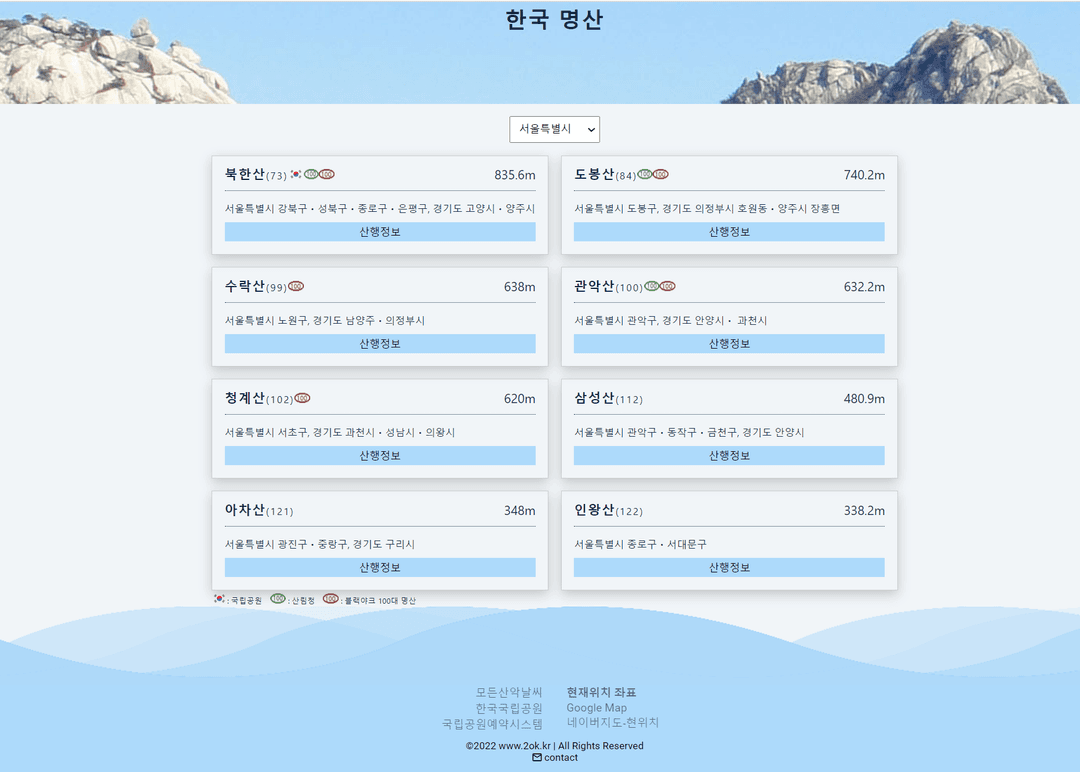Click the green 100 badge beside 도봉산
1080x772 pixels.
pos(645,175)
